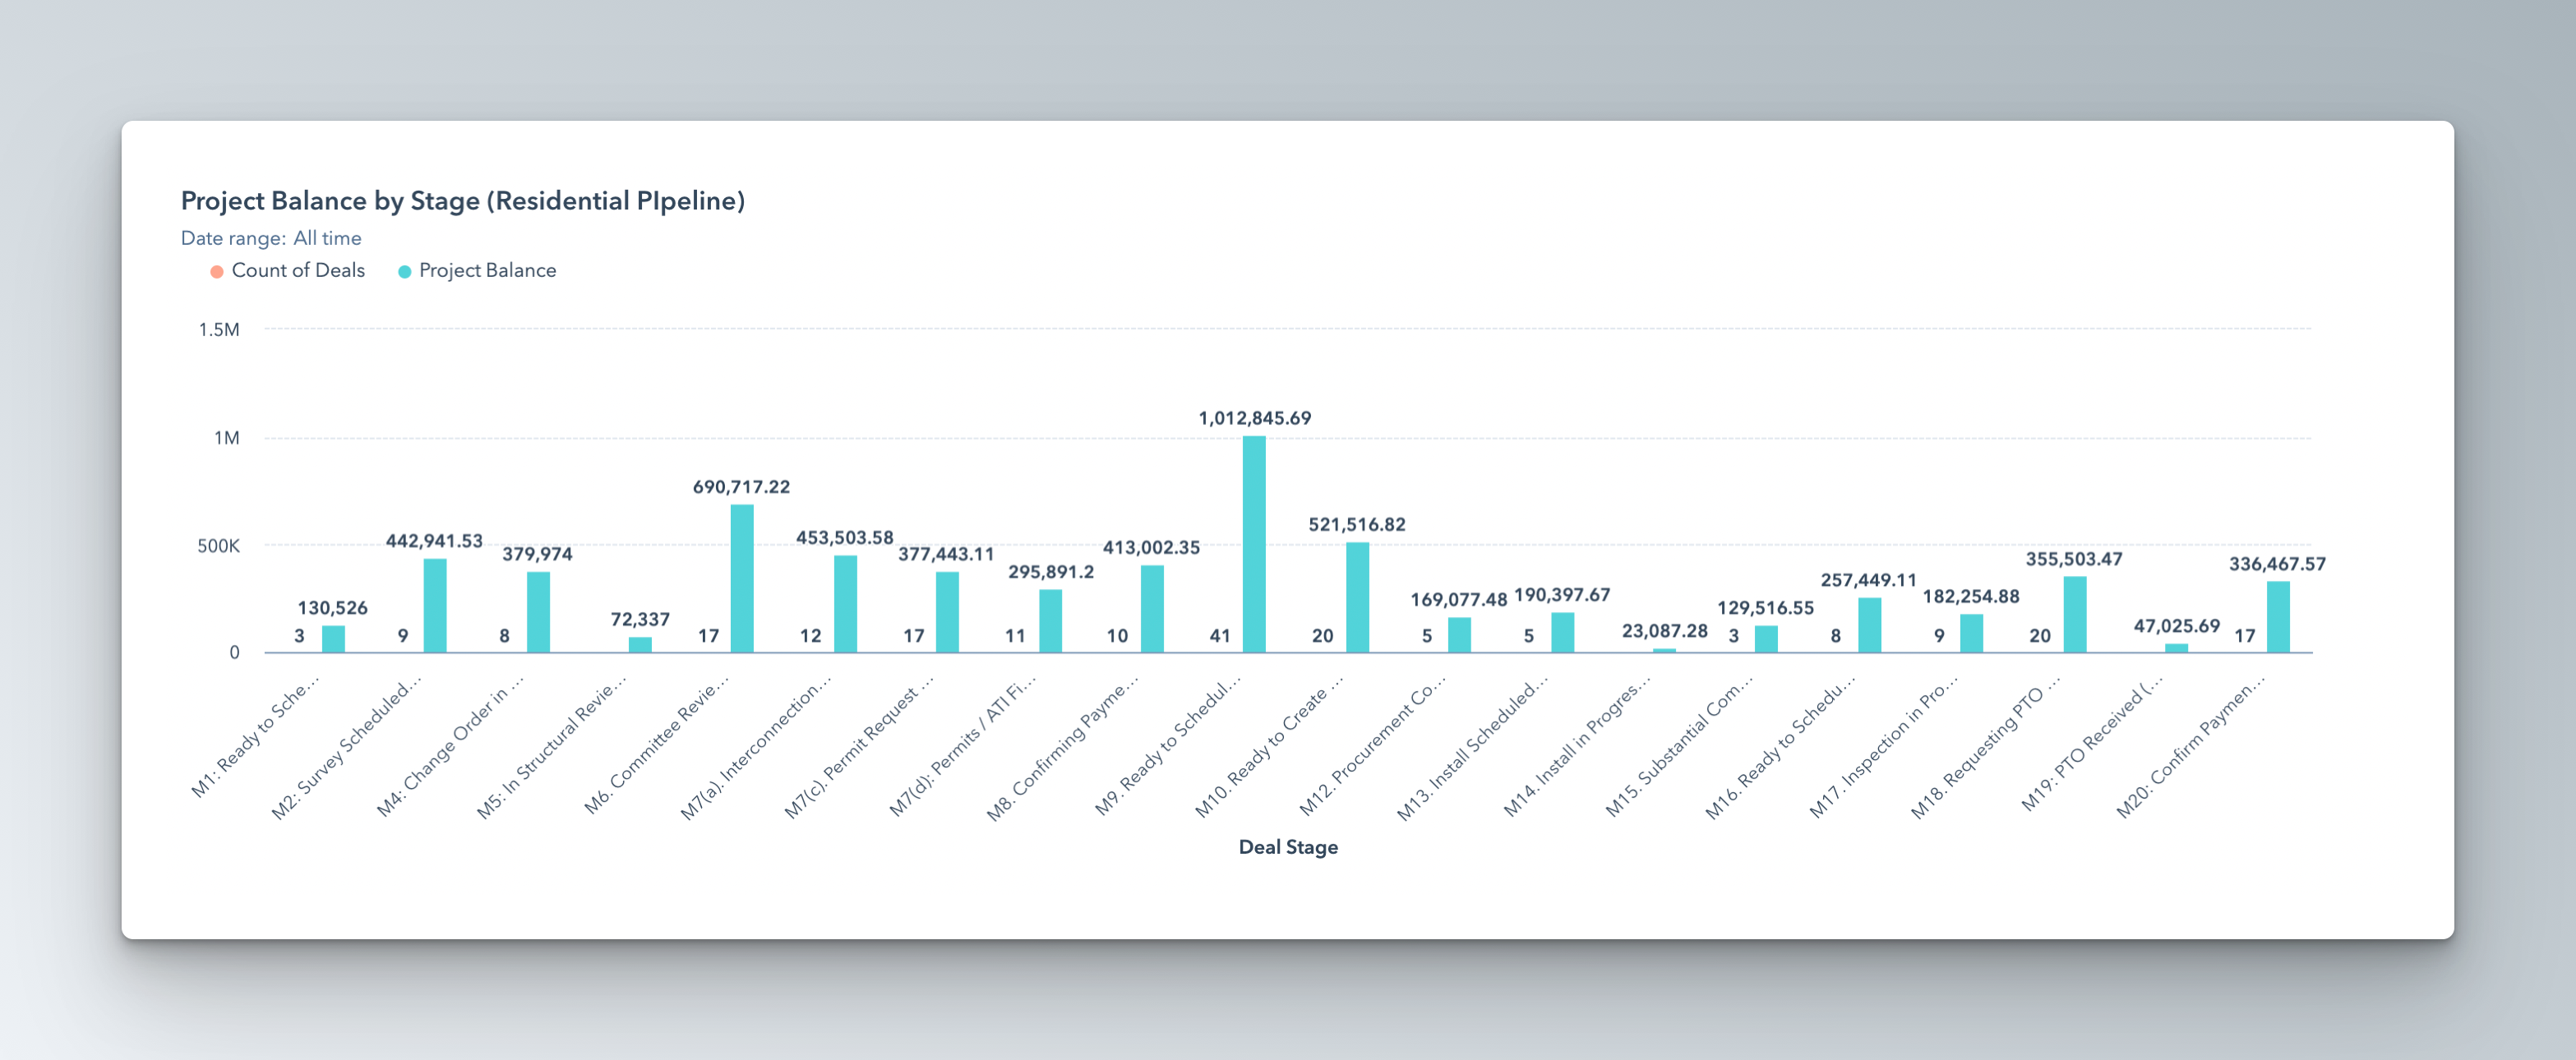This screenshot has height=1060, width=2576.
Task: Click the bar labeled 690,717.22
Action: [x=741, y=579]
